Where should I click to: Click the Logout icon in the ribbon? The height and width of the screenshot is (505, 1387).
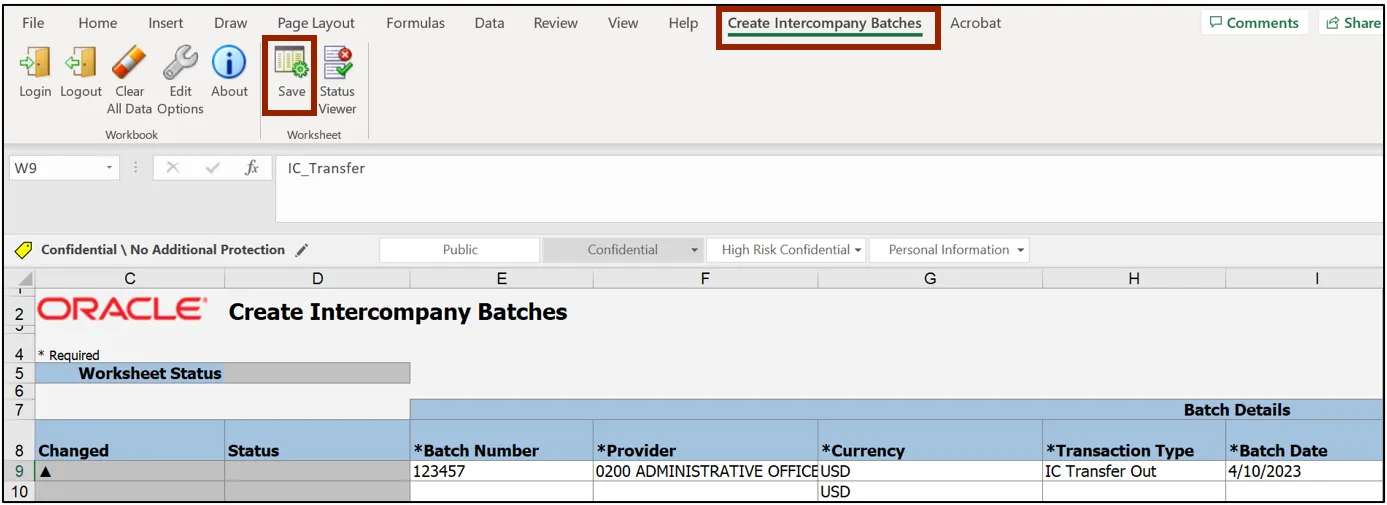(x=81, y=66)
